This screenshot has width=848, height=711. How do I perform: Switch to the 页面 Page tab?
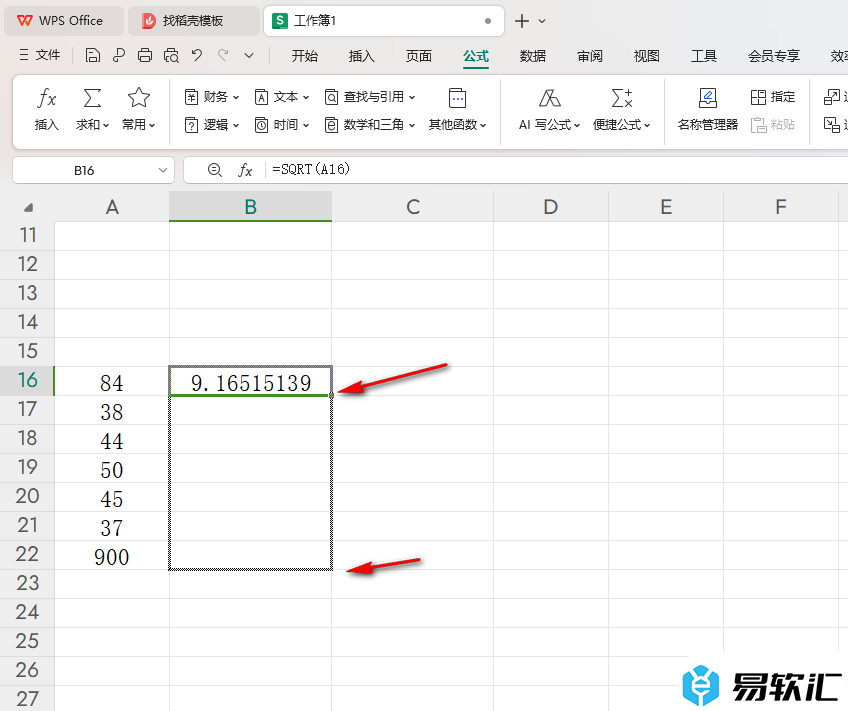[419, 56]
